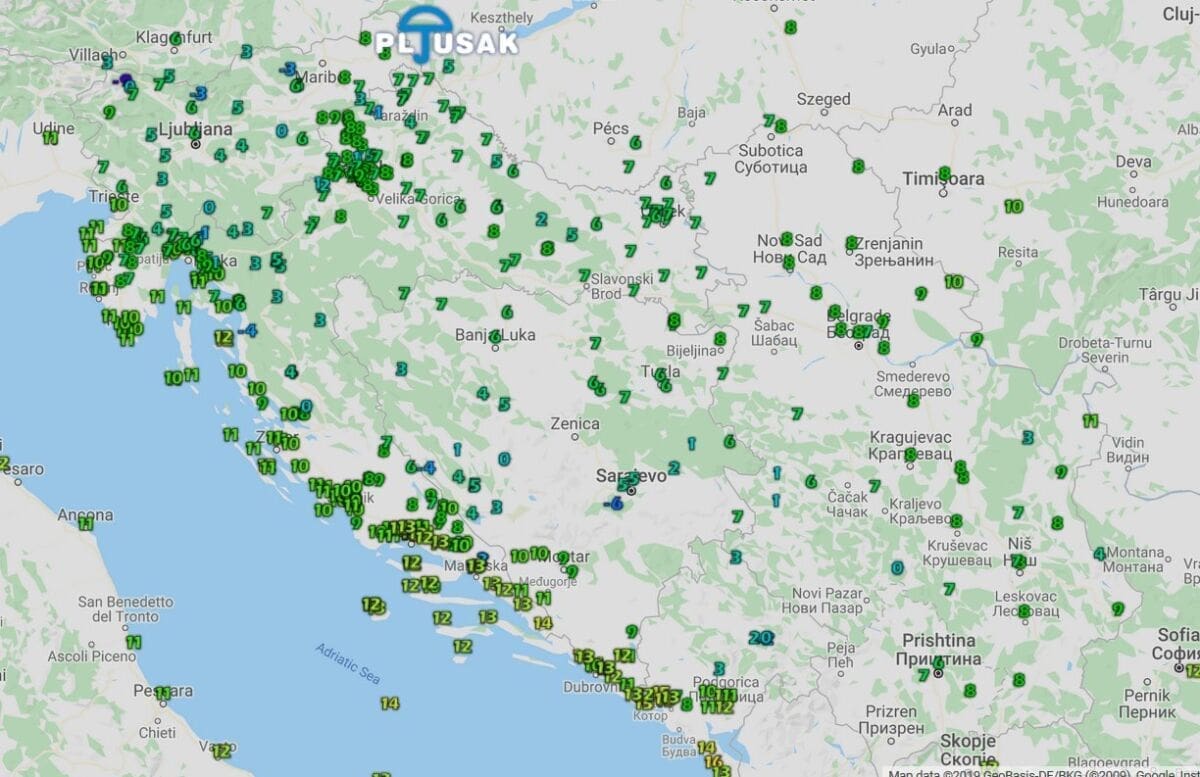Click the 11 marker at Pescara
The image size is (1200, 777).
click(x=162, y=692)
